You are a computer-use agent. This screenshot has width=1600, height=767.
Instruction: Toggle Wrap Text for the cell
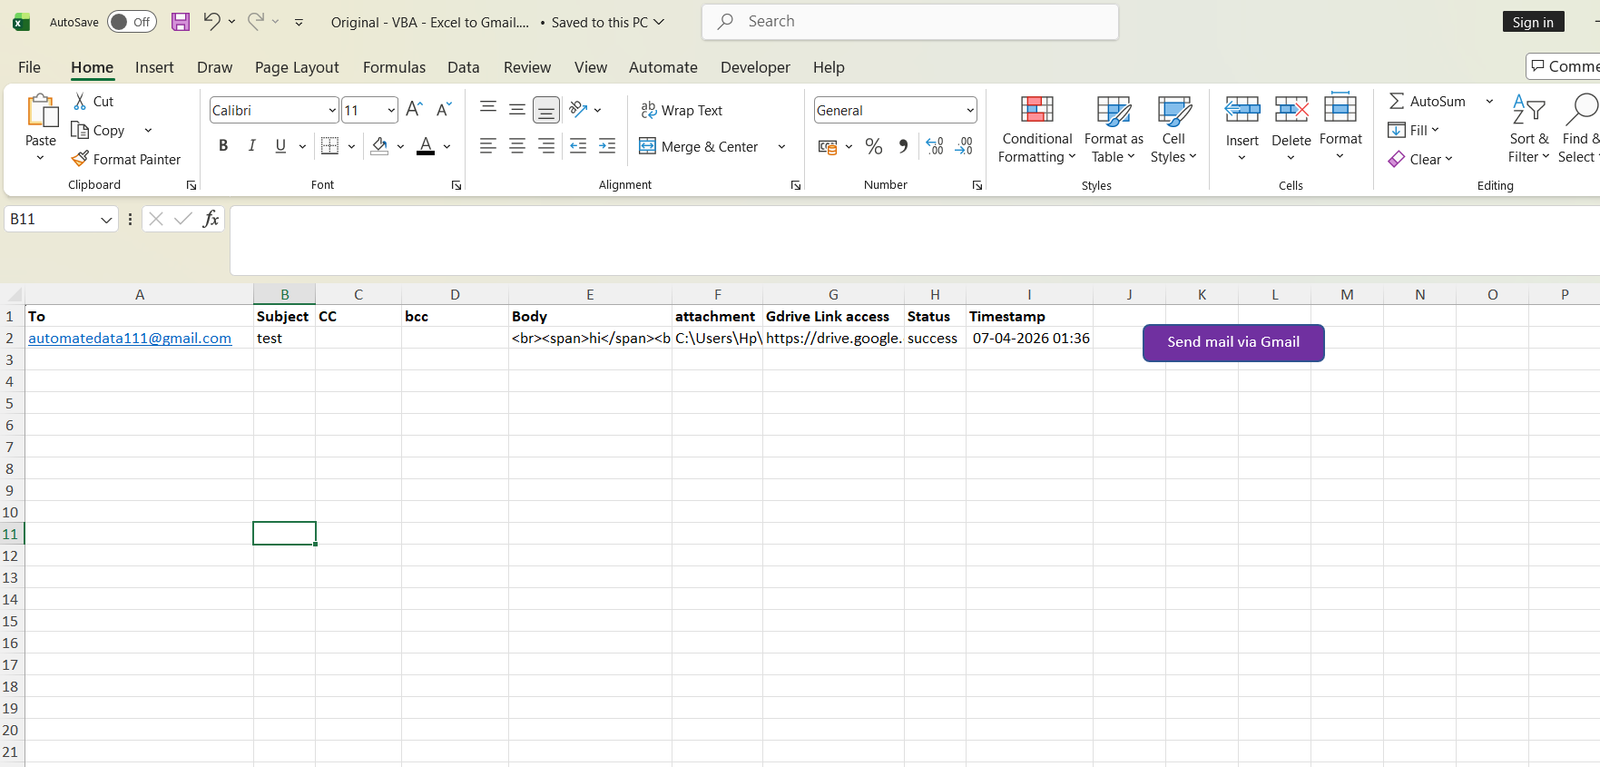click(681, 110)
